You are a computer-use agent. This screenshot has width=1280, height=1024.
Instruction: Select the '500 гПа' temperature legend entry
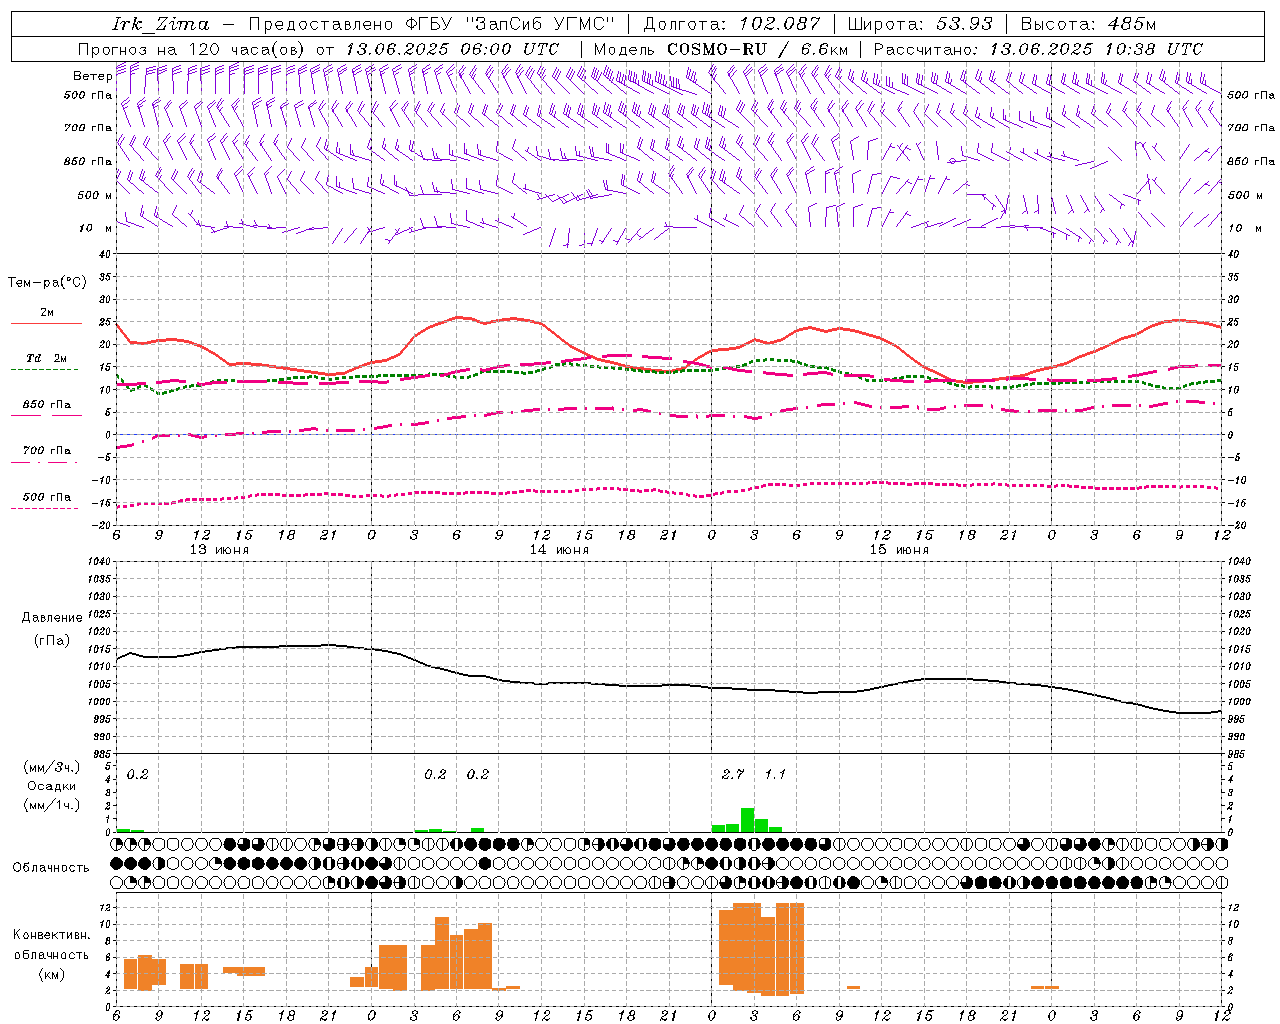pos(47,497)
